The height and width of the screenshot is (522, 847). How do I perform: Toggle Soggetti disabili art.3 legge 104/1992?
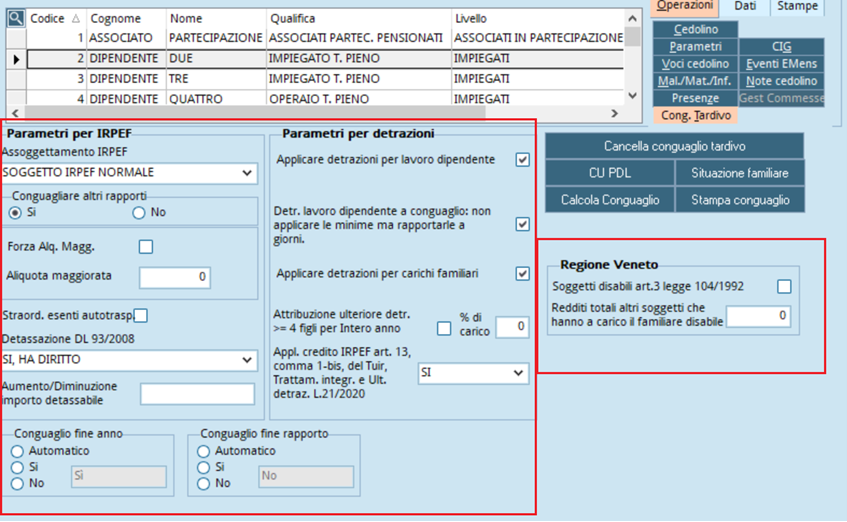coord(784,286)
